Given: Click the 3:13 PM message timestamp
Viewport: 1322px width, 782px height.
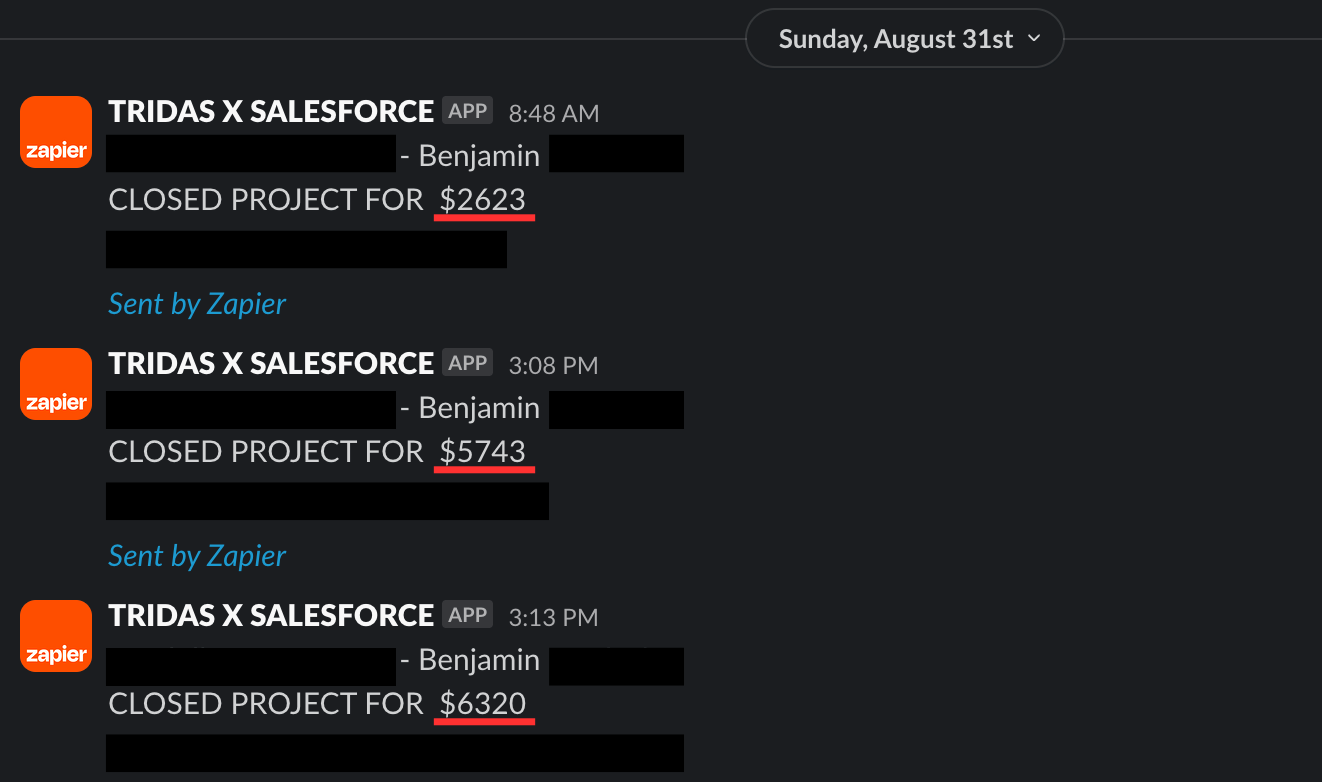Looking at the screenshot, I should point(554,617).
